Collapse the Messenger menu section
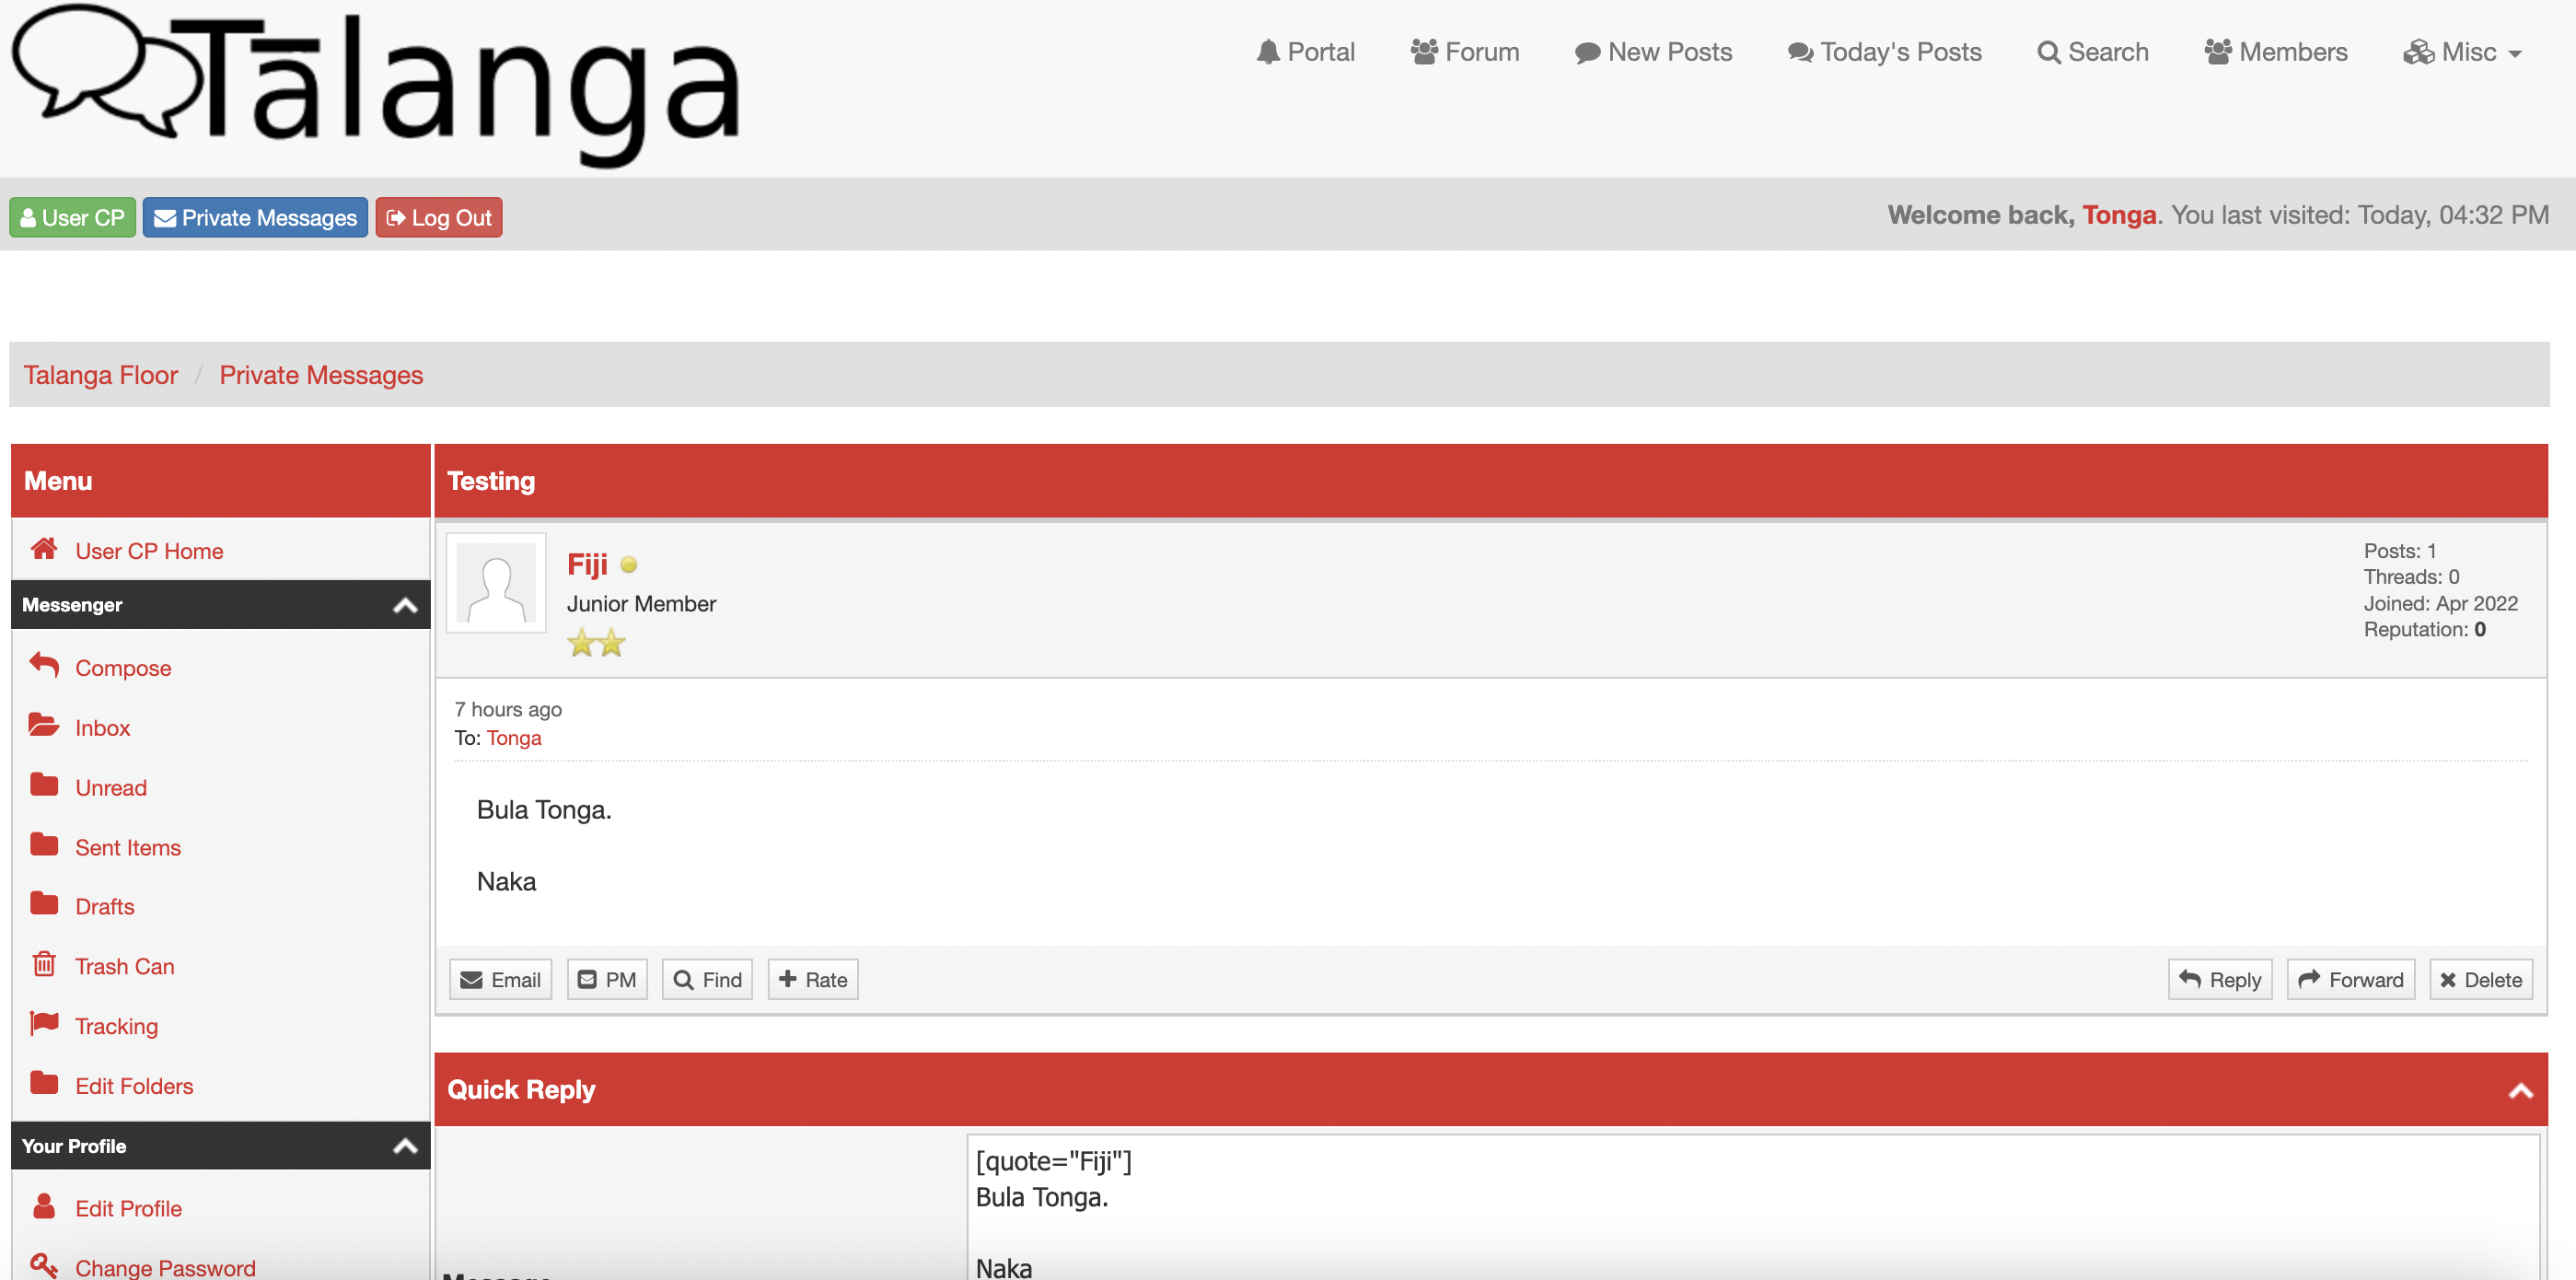Screen dimensions: 2576x1280 click(405, 605)
